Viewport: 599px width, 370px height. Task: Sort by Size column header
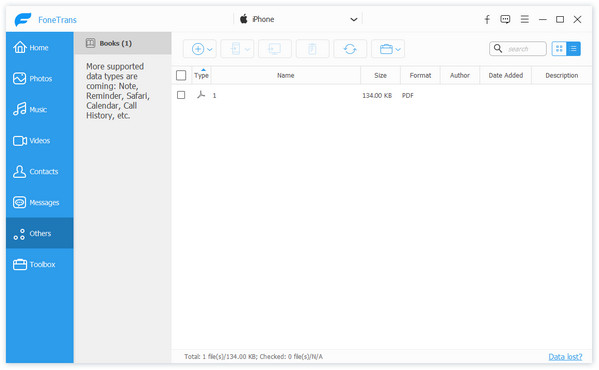tap(380, 75)
